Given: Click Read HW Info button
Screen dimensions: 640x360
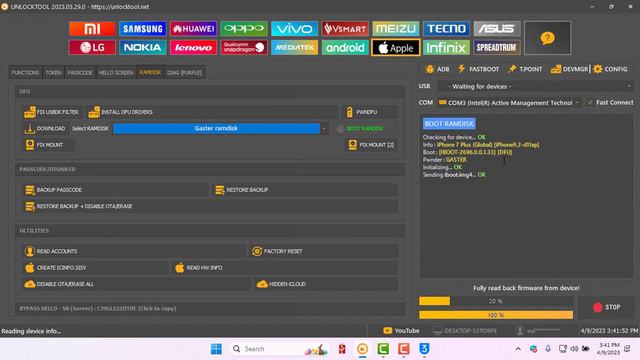Looking at the screenshot, I should (x=285, y=268).
